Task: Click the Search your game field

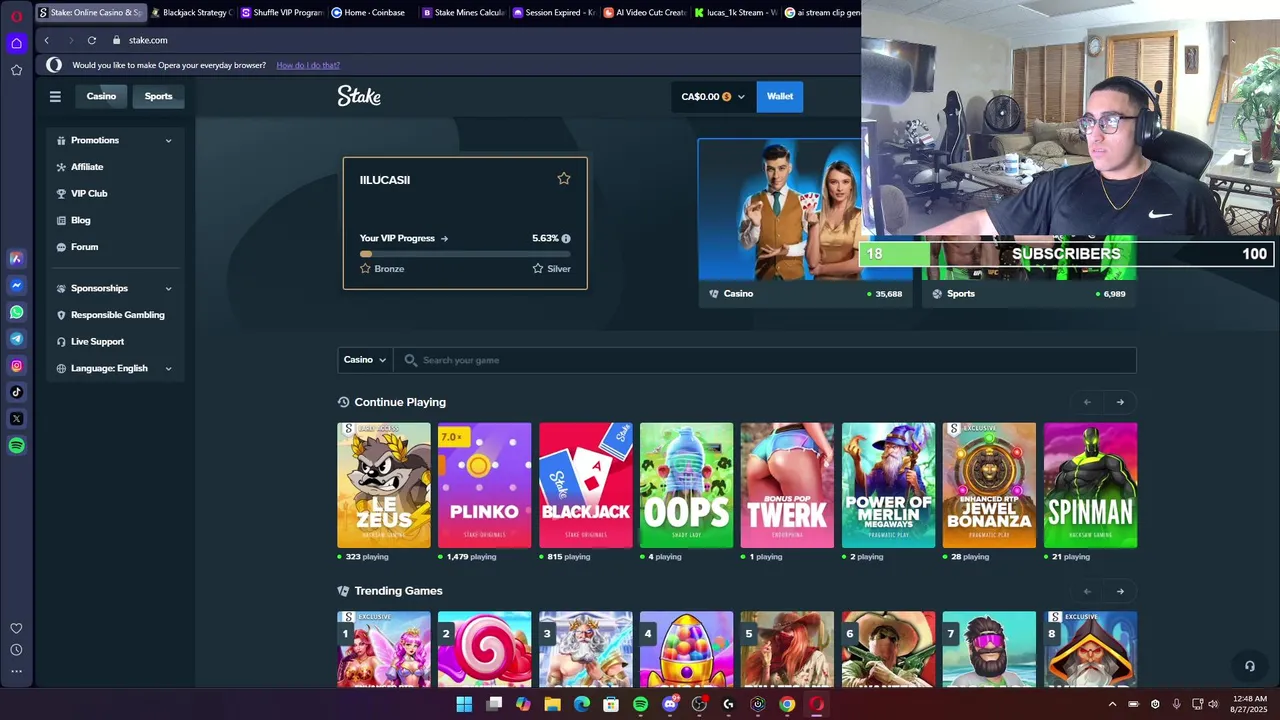Action: [x=765, y=360]
